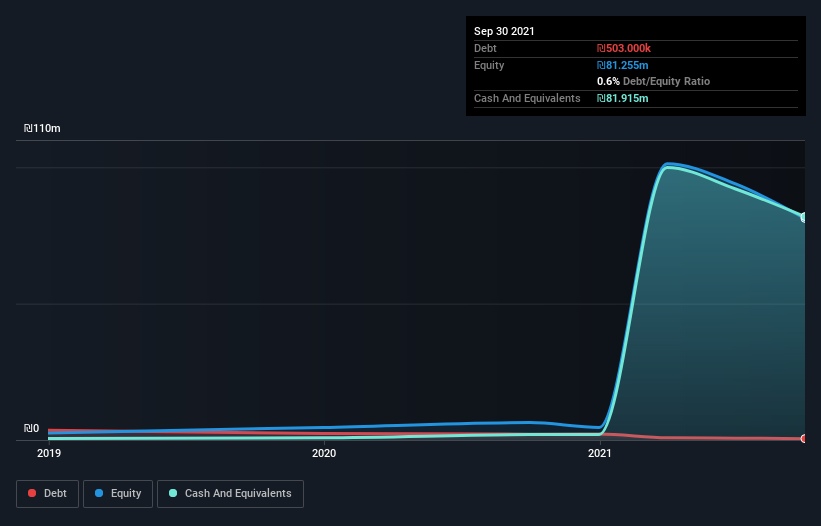This screenshot has width=821, height=526.
Task: Click the Debt label in tooltip
Action: (485, 48)
